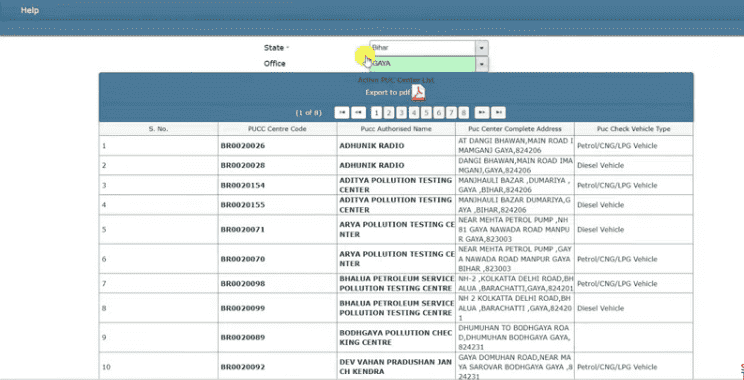
Task: Open the State dropdown arrow
Action: 482,48
